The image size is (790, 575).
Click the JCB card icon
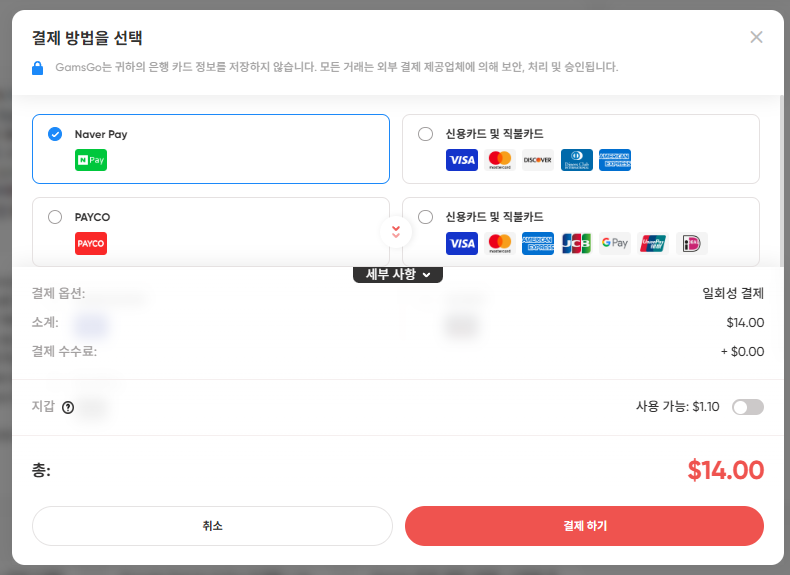click(576, 243)
